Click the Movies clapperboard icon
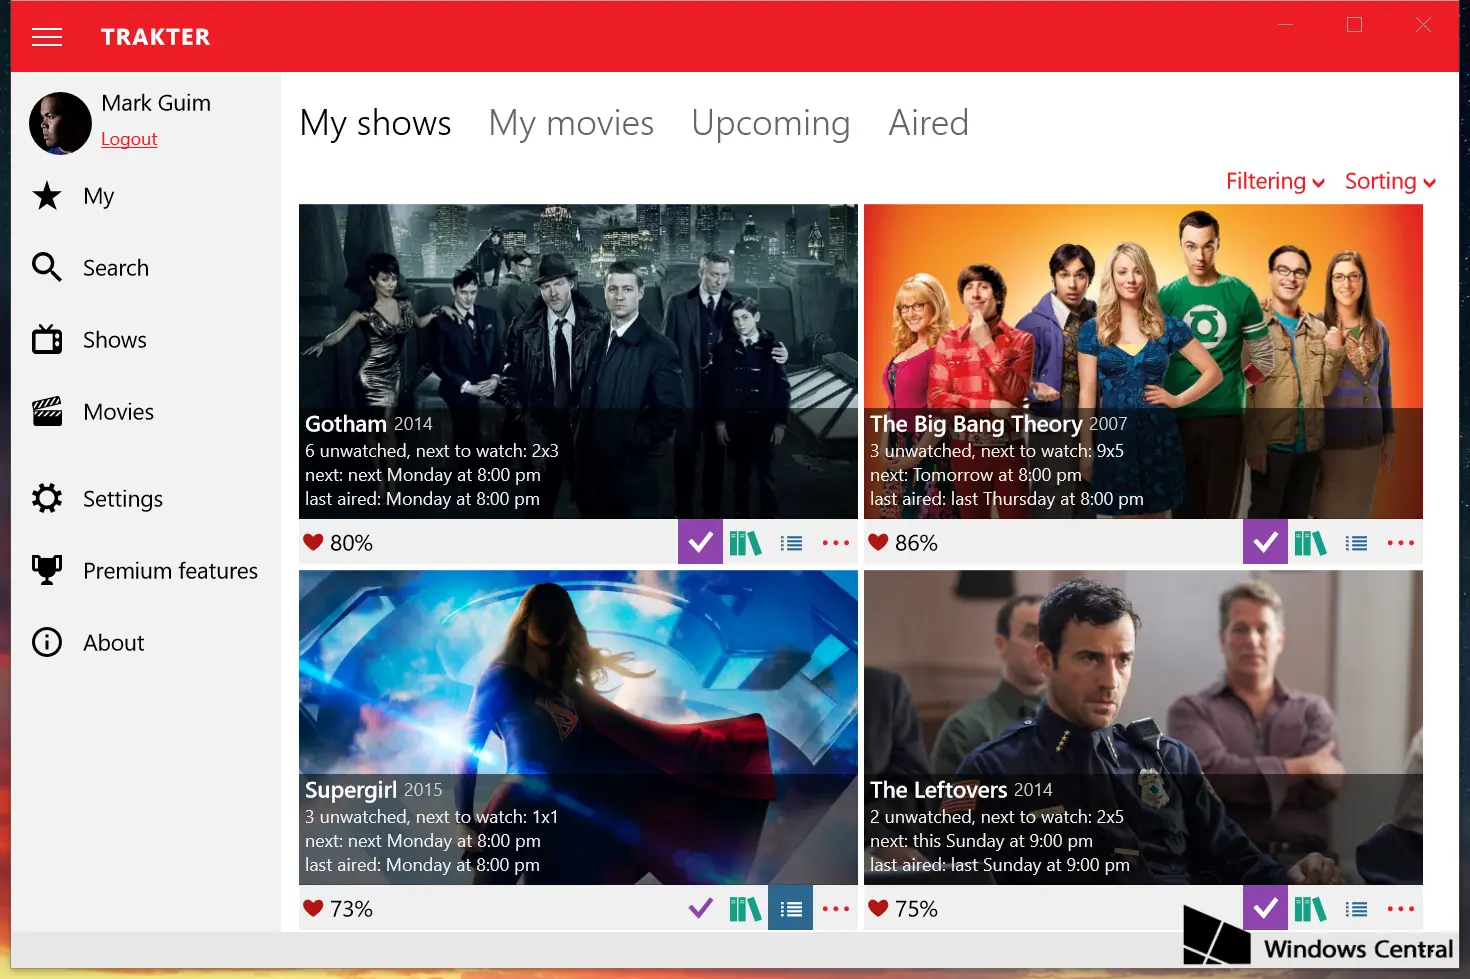The width and height of the screenshot is (1470, 979). pyautogui.click(x=47, y=411)
